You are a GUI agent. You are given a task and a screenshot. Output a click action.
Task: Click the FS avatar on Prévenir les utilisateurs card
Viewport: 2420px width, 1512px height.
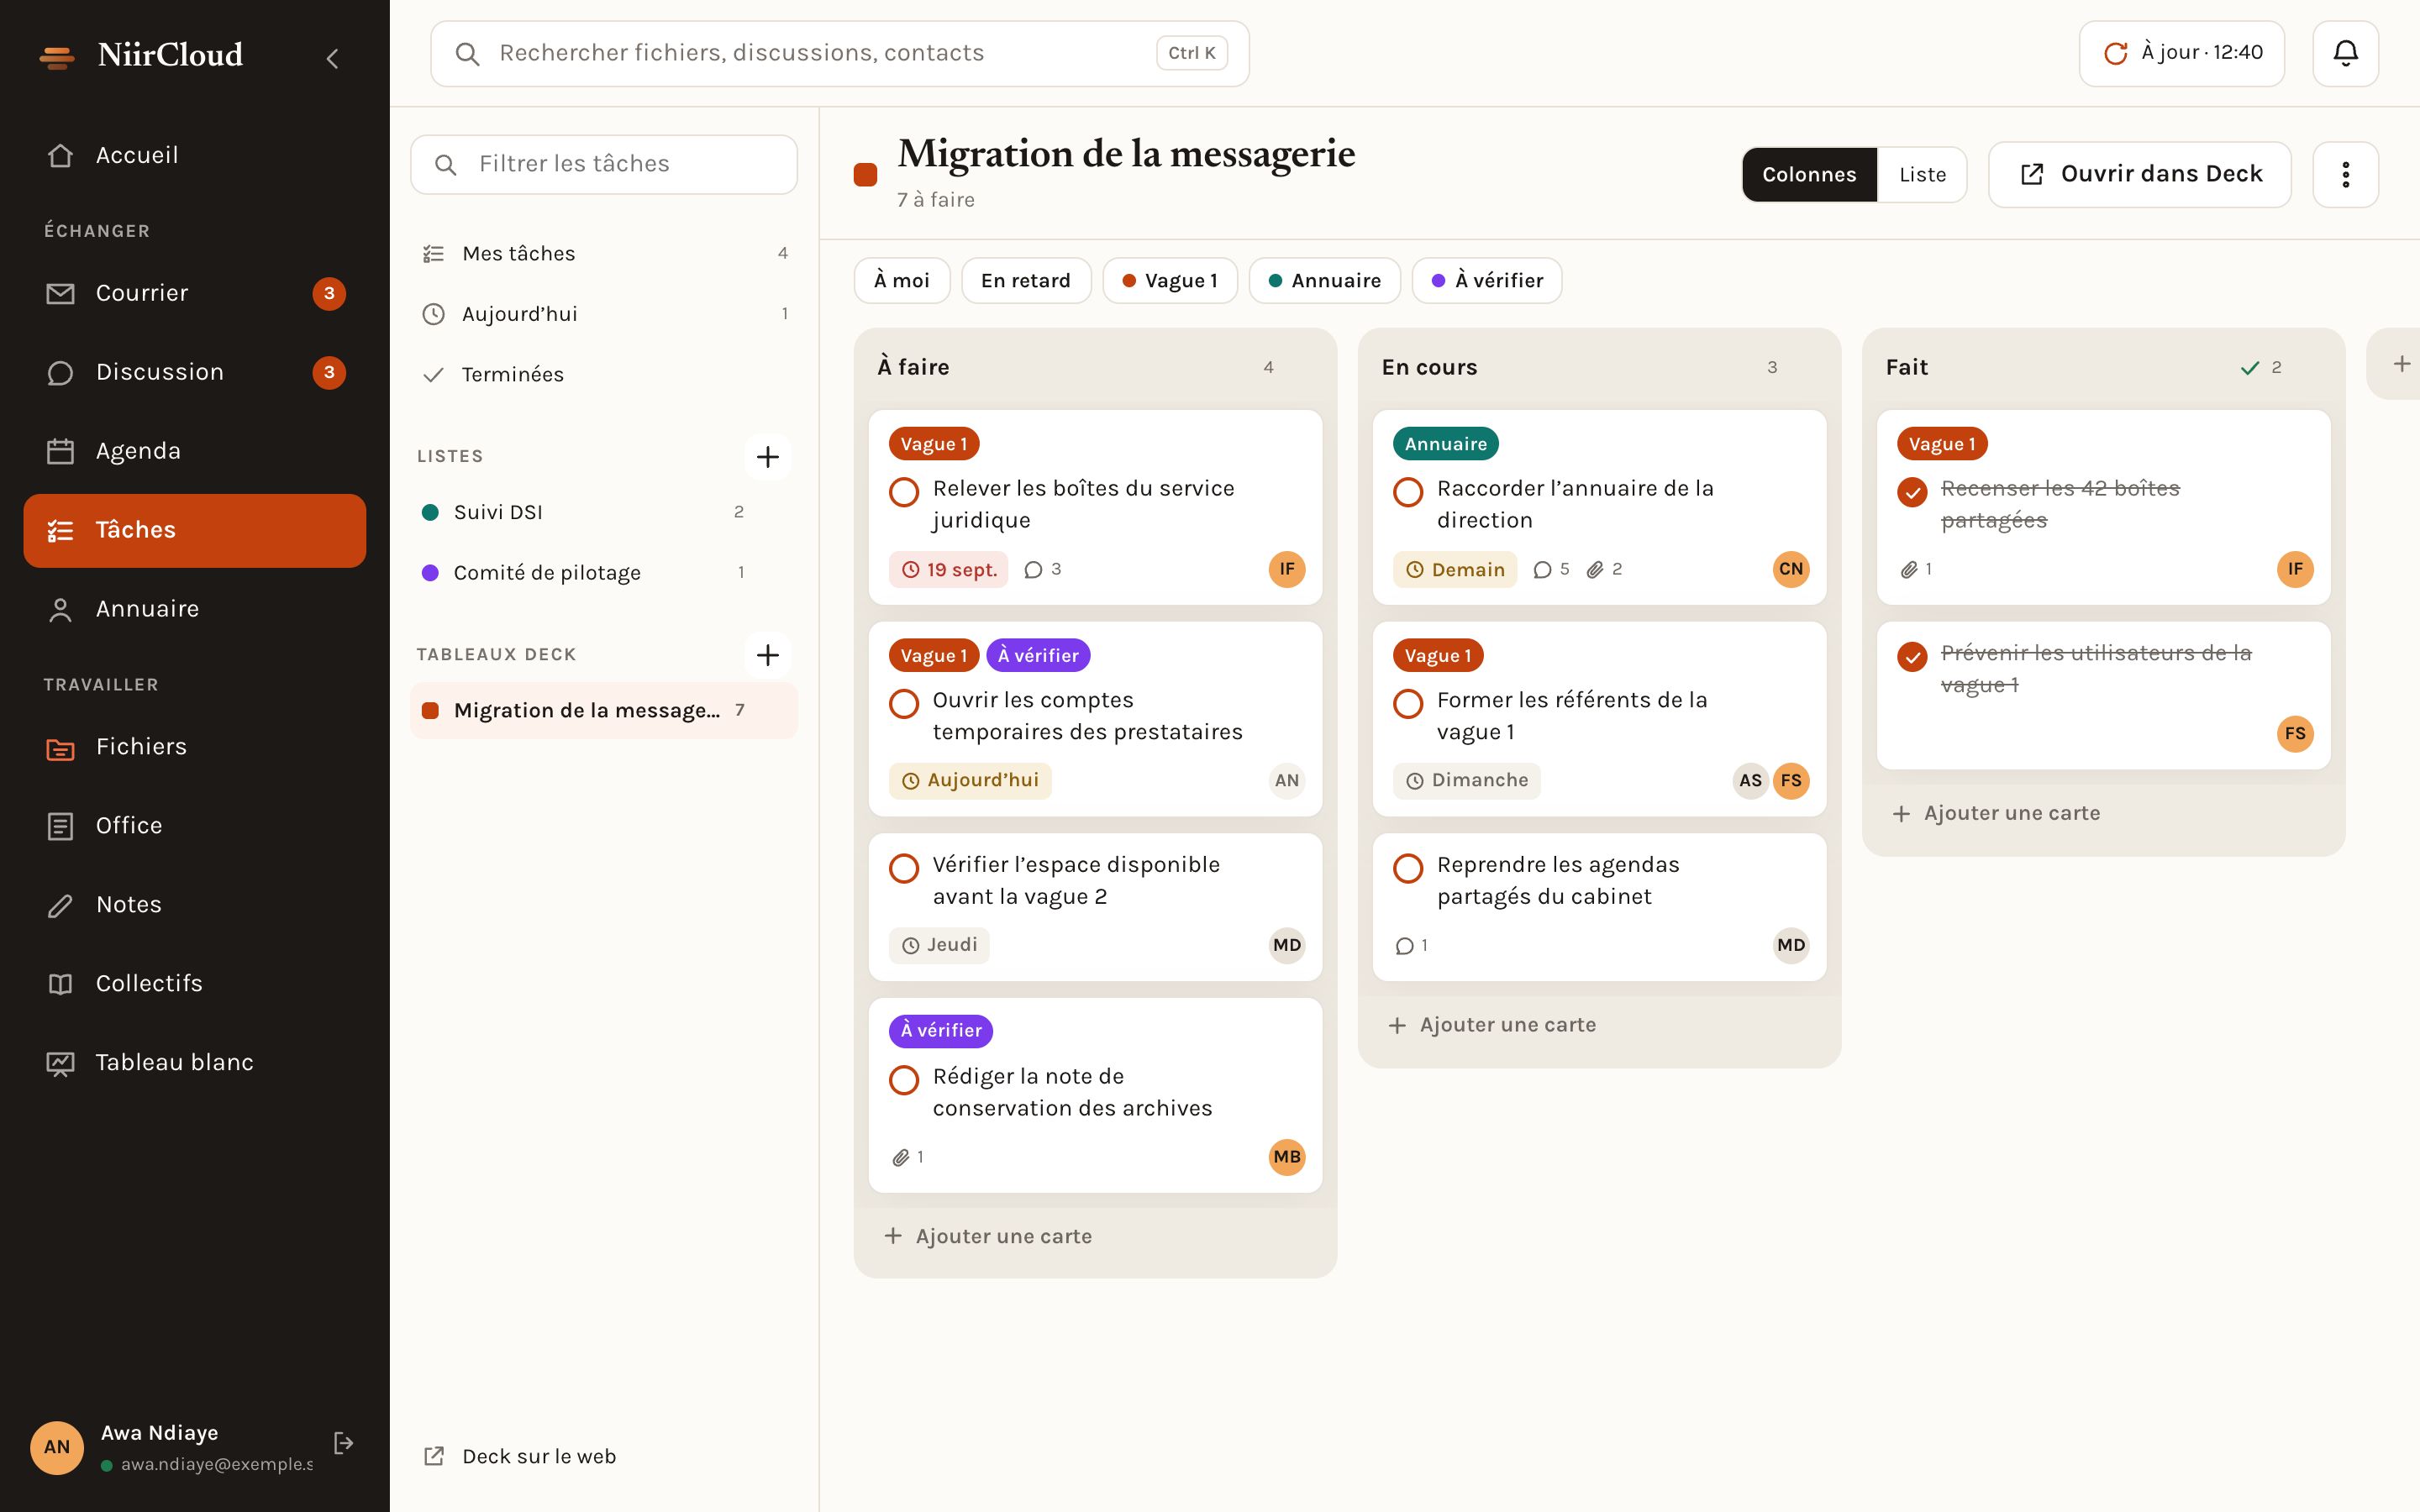(2294, 733)
